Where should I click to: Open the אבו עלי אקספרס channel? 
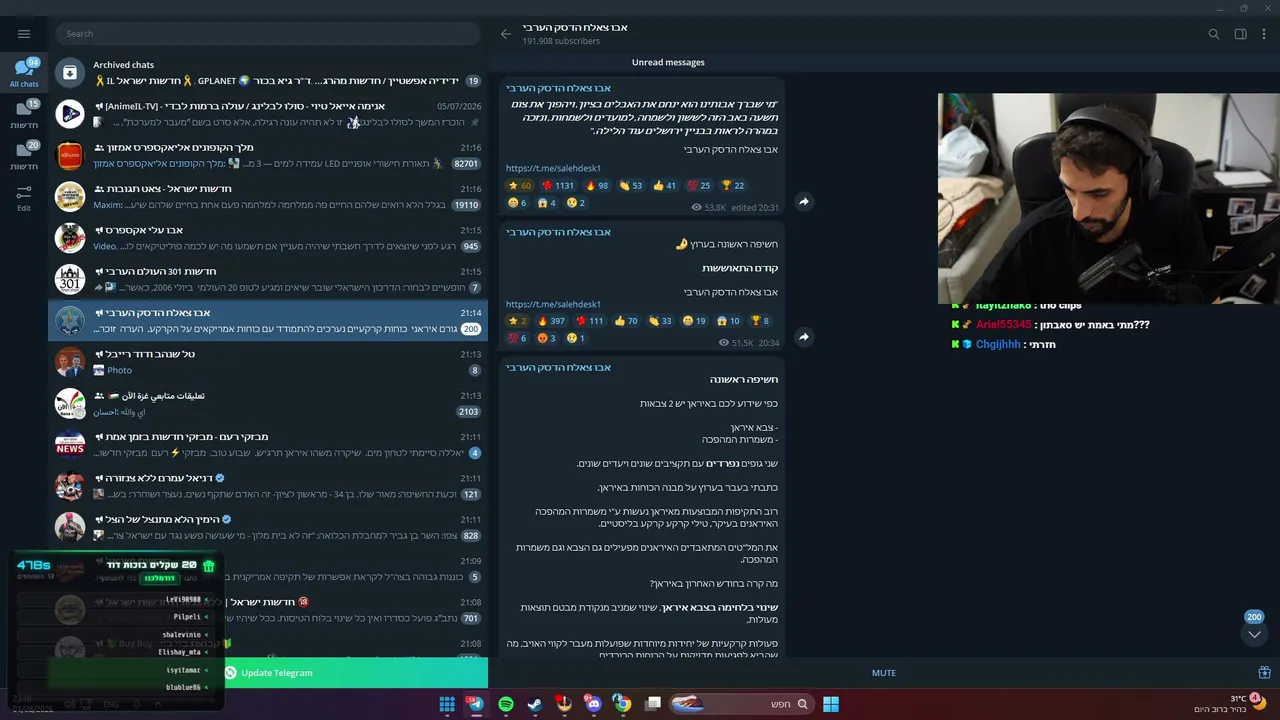pos(268,238)
